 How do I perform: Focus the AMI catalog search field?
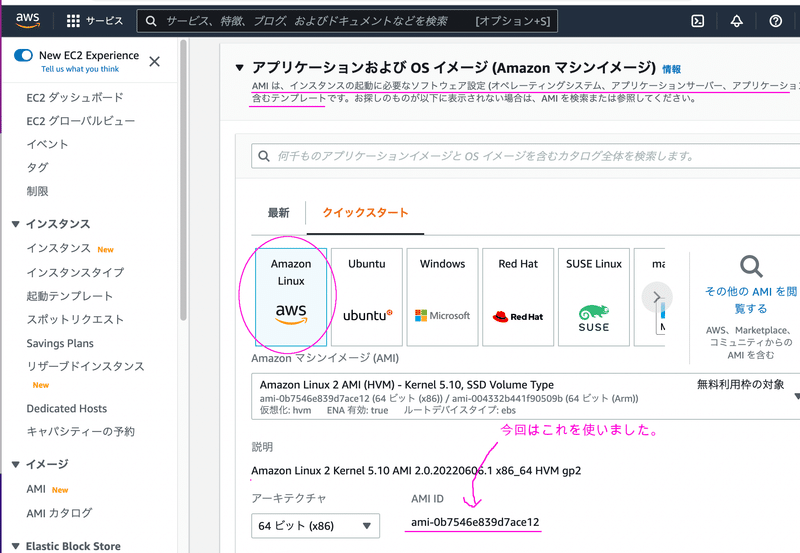click(526, 156)
